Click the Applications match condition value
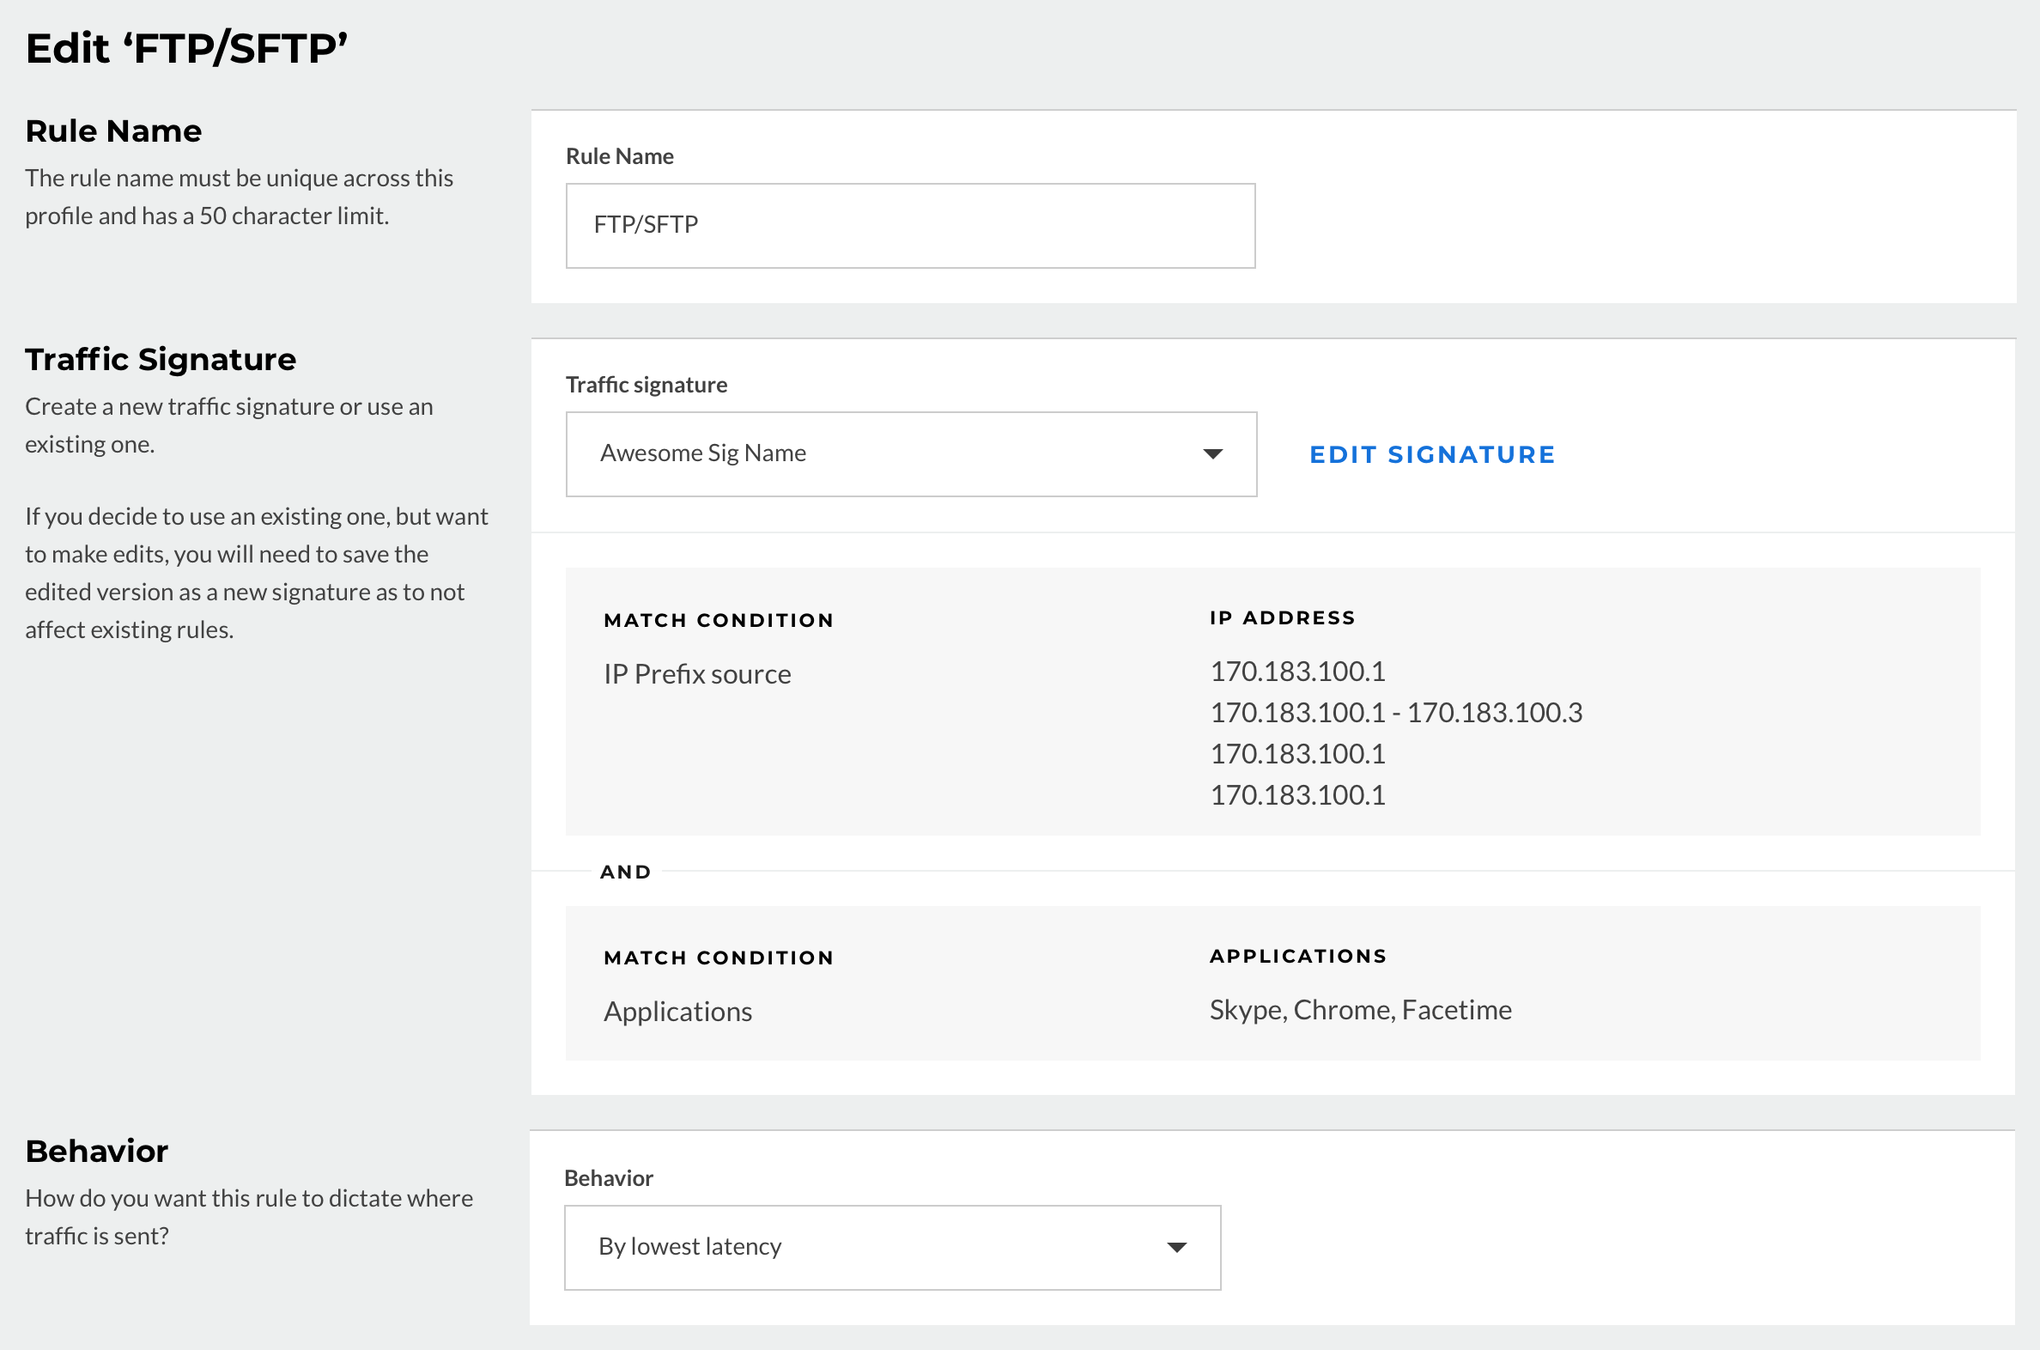 (677, 1011)
